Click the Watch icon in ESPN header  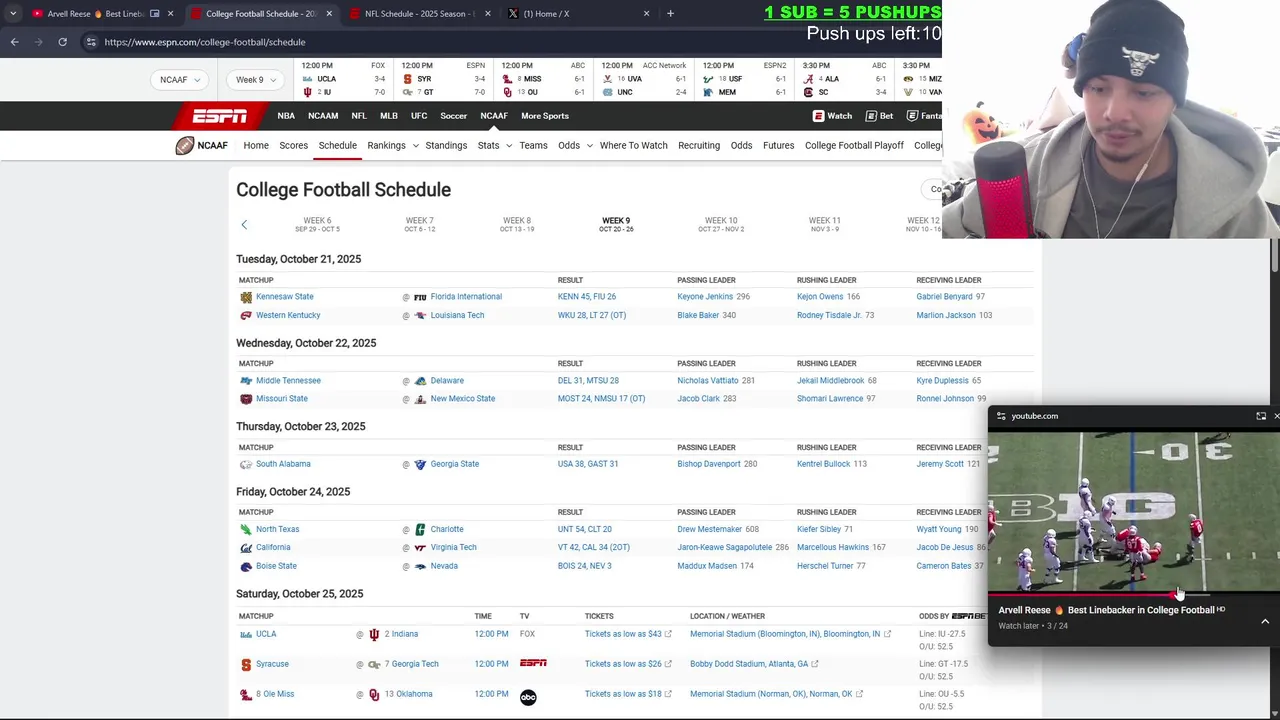coord(818,116)
